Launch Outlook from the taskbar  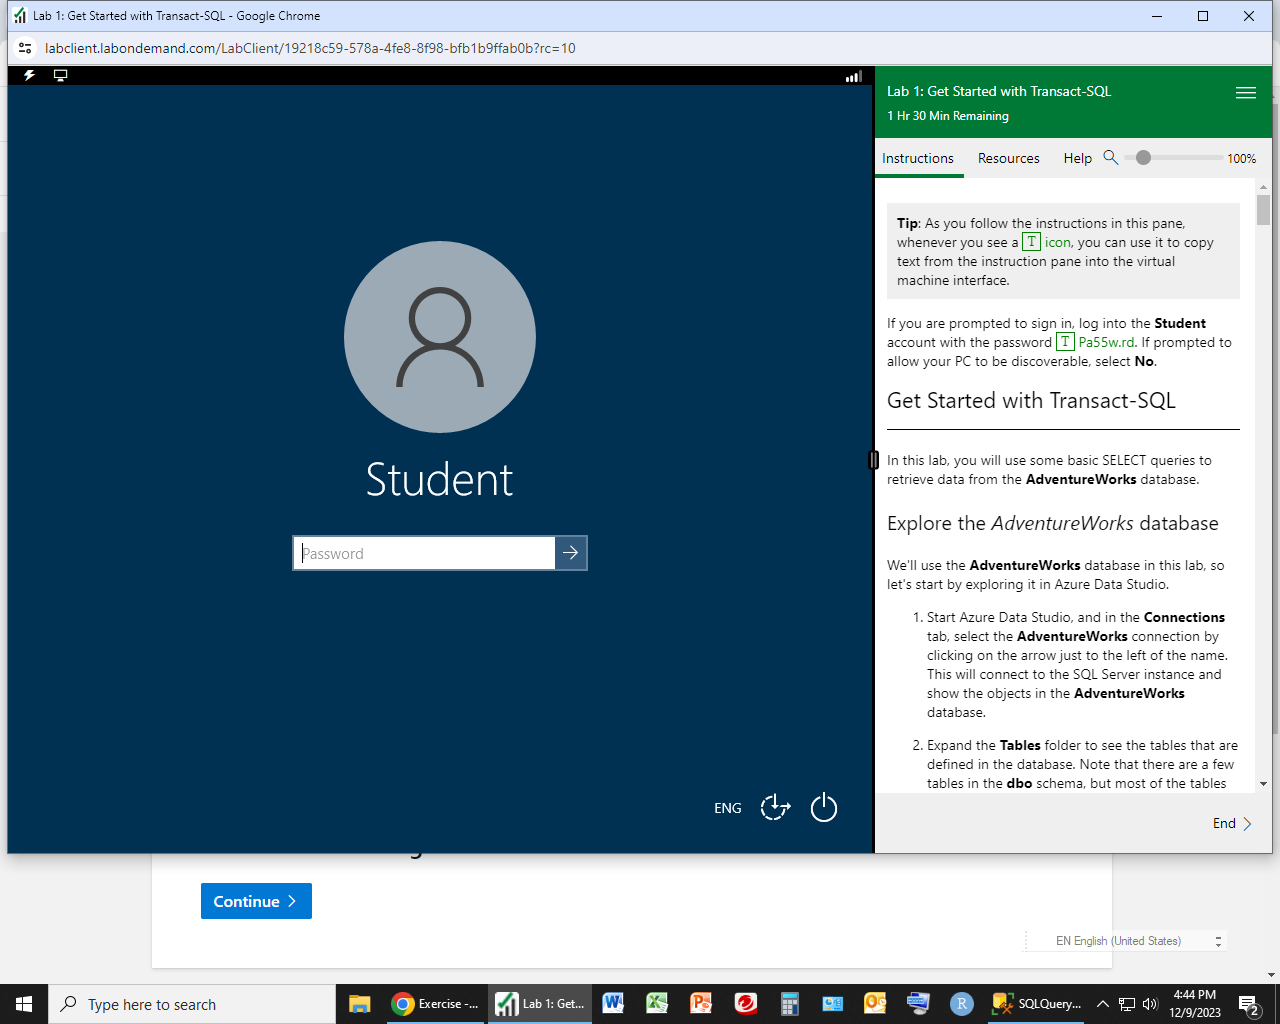875,1004
